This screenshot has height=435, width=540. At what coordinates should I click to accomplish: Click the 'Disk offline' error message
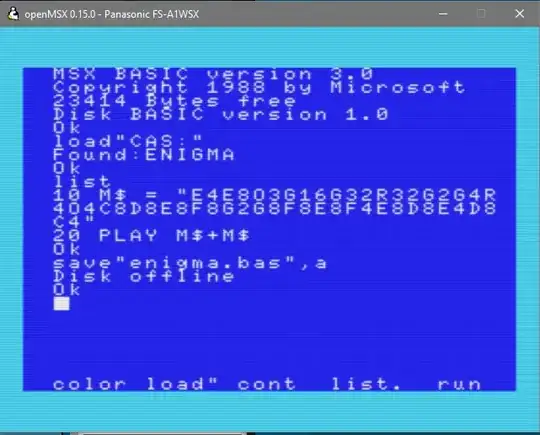click(x=144, y=276)
